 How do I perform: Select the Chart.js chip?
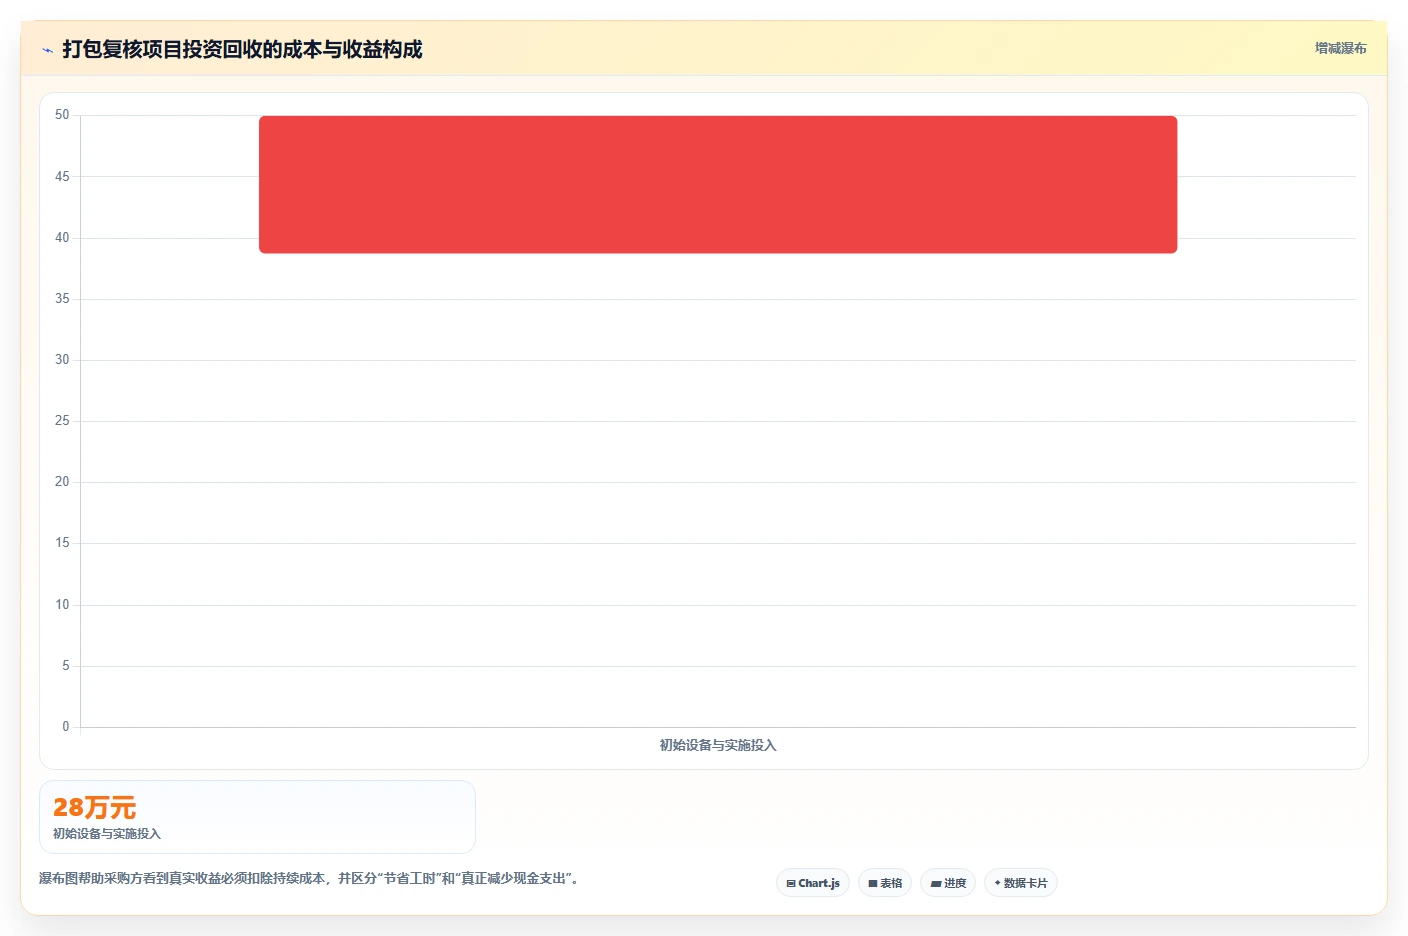(813, 883)
